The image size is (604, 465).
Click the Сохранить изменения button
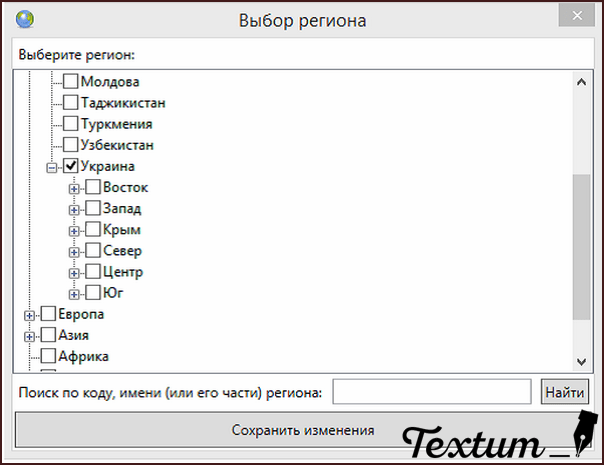coord(302,430)
